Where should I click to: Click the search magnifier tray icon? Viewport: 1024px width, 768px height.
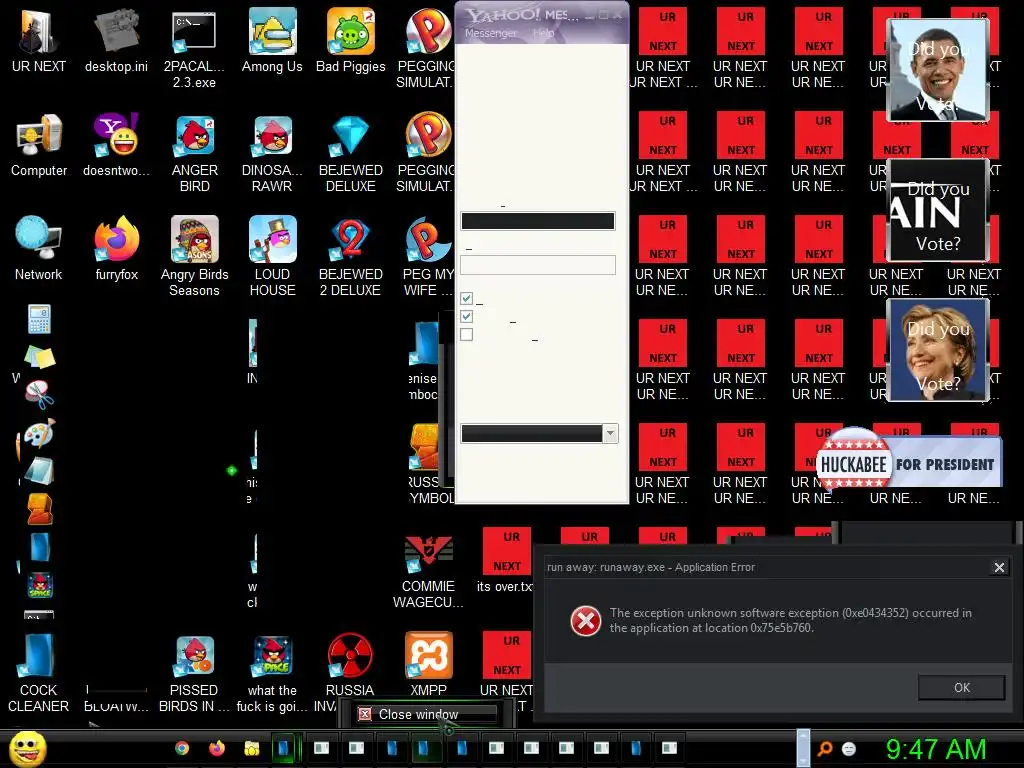point(825,748)
